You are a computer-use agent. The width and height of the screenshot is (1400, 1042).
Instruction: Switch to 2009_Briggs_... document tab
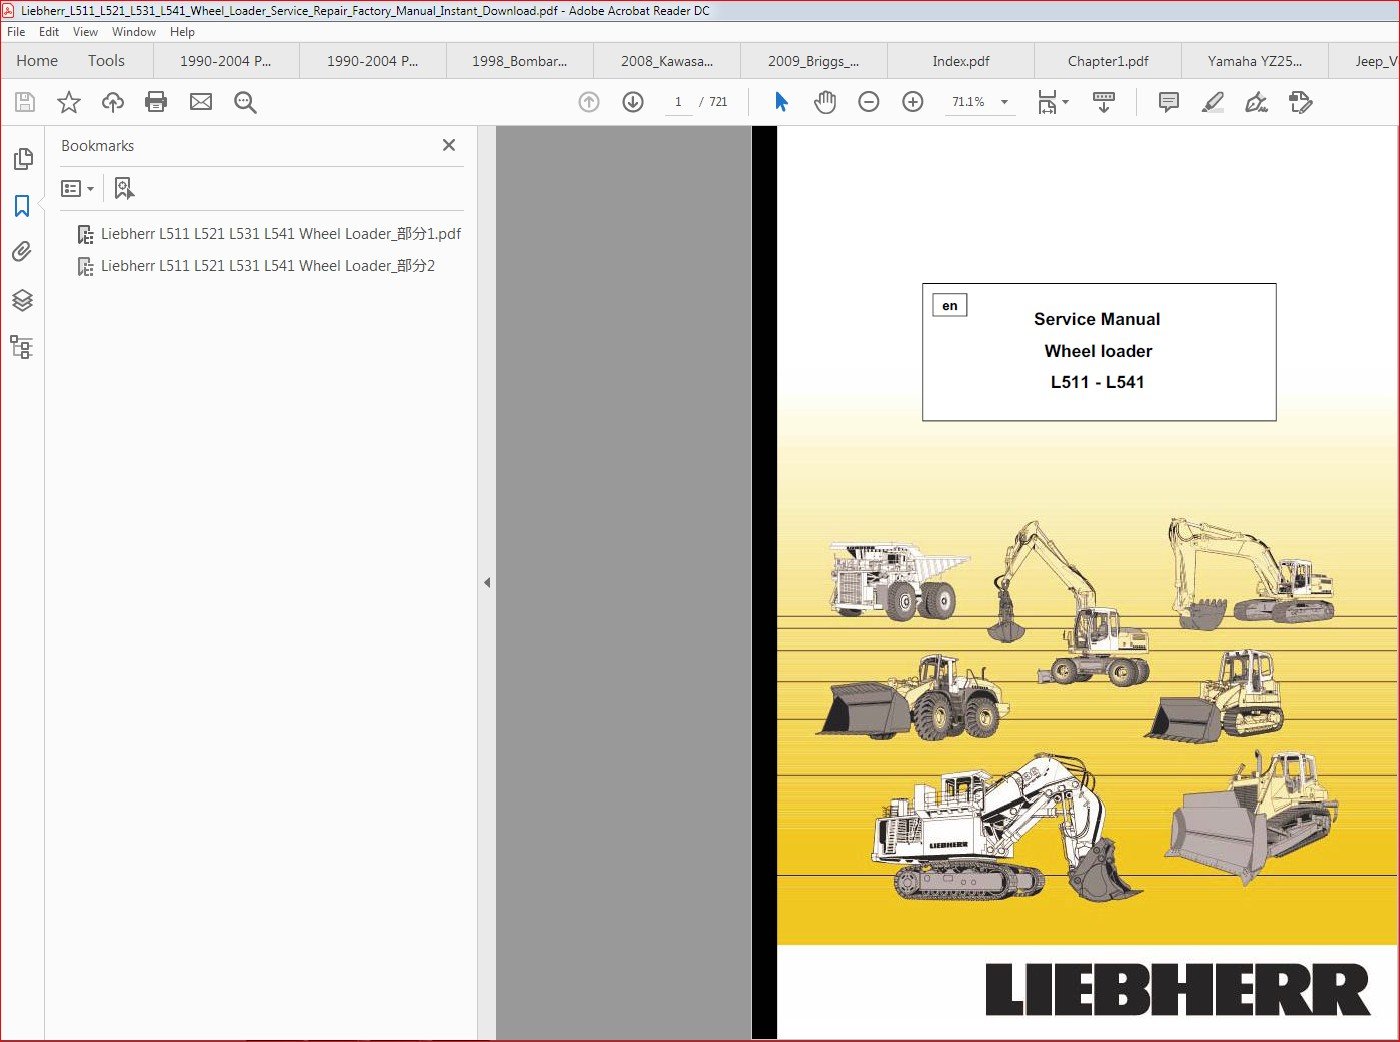814,61
